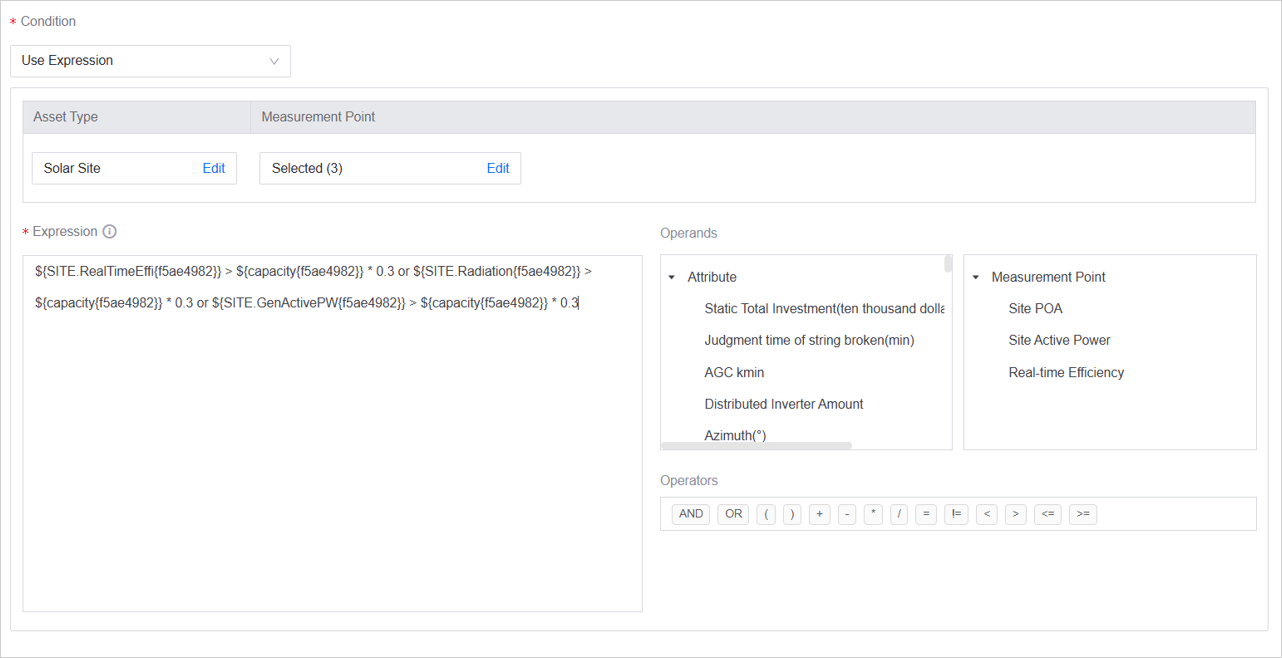Viewport: 1282px width, 658px height.
Task: Collapse the Measurement Point tree node
Action: click(x=976, y=278)
